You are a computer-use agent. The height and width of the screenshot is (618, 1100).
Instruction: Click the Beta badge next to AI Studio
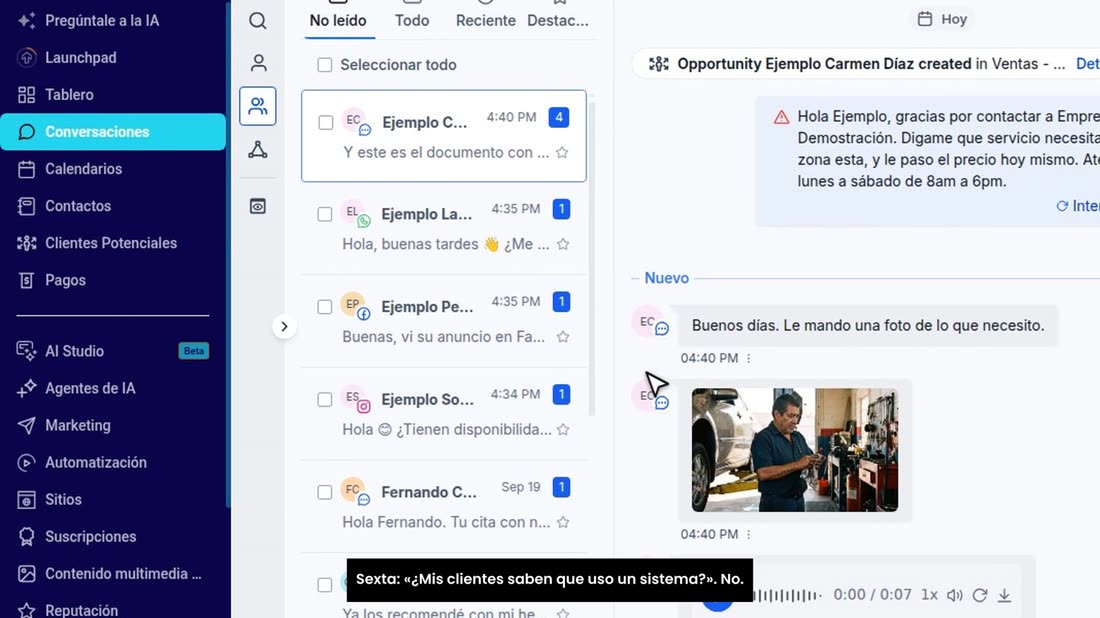click(194, 351)
